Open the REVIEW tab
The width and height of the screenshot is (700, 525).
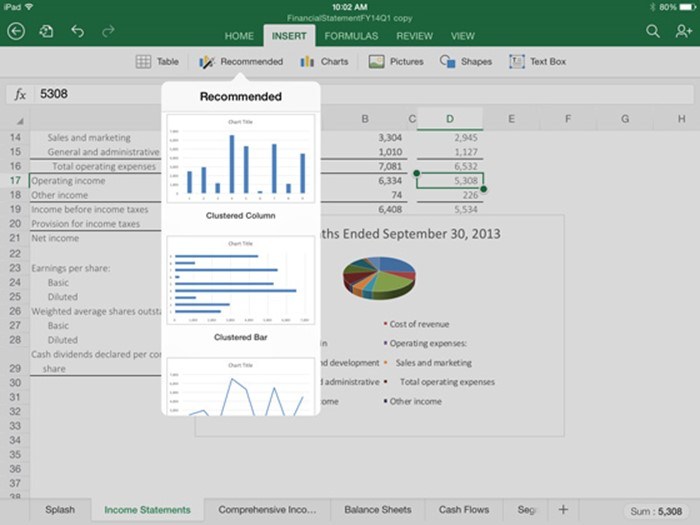coord(414,36)
